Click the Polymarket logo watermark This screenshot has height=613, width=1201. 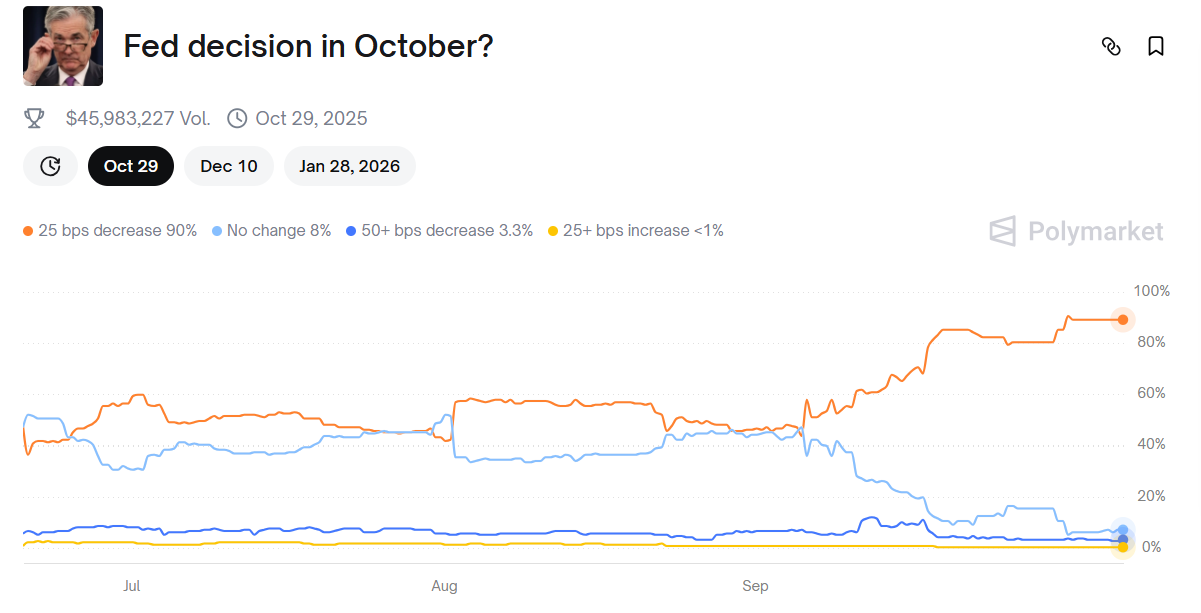coord(1075,231)
